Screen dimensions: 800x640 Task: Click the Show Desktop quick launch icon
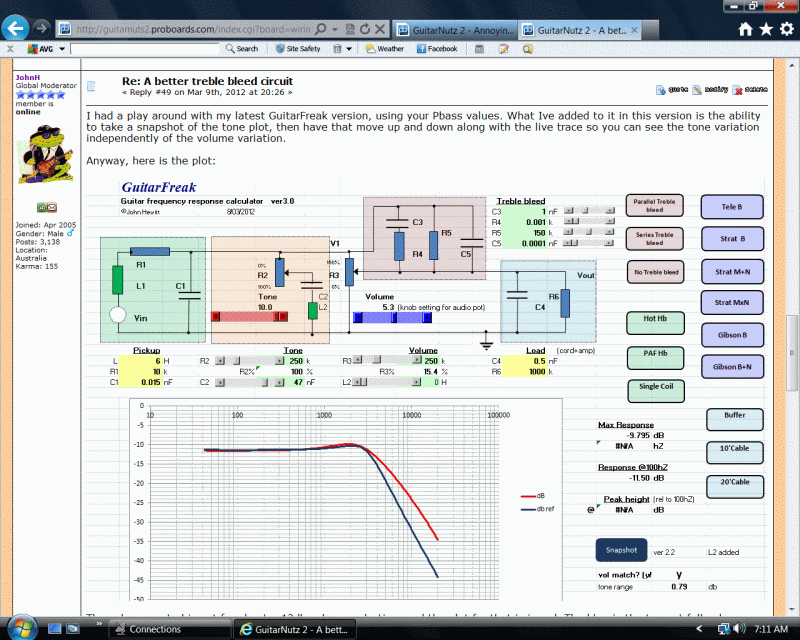pos(55,629)
